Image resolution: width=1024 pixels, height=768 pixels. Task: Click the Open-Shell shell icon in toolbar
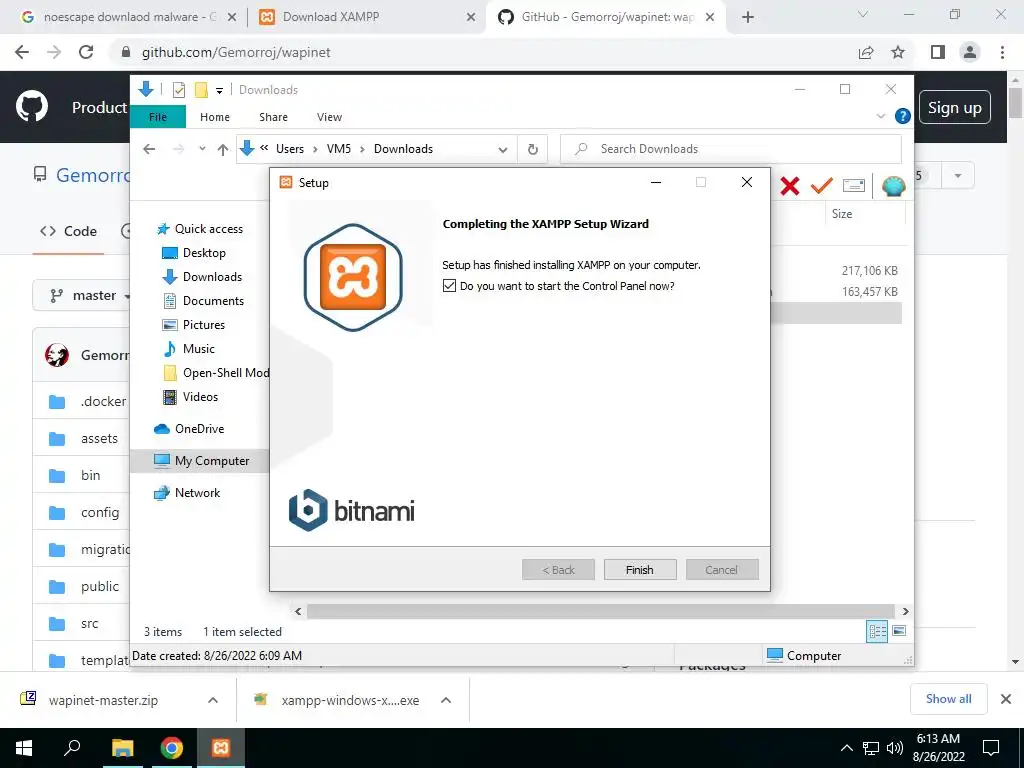click(893, 186)
